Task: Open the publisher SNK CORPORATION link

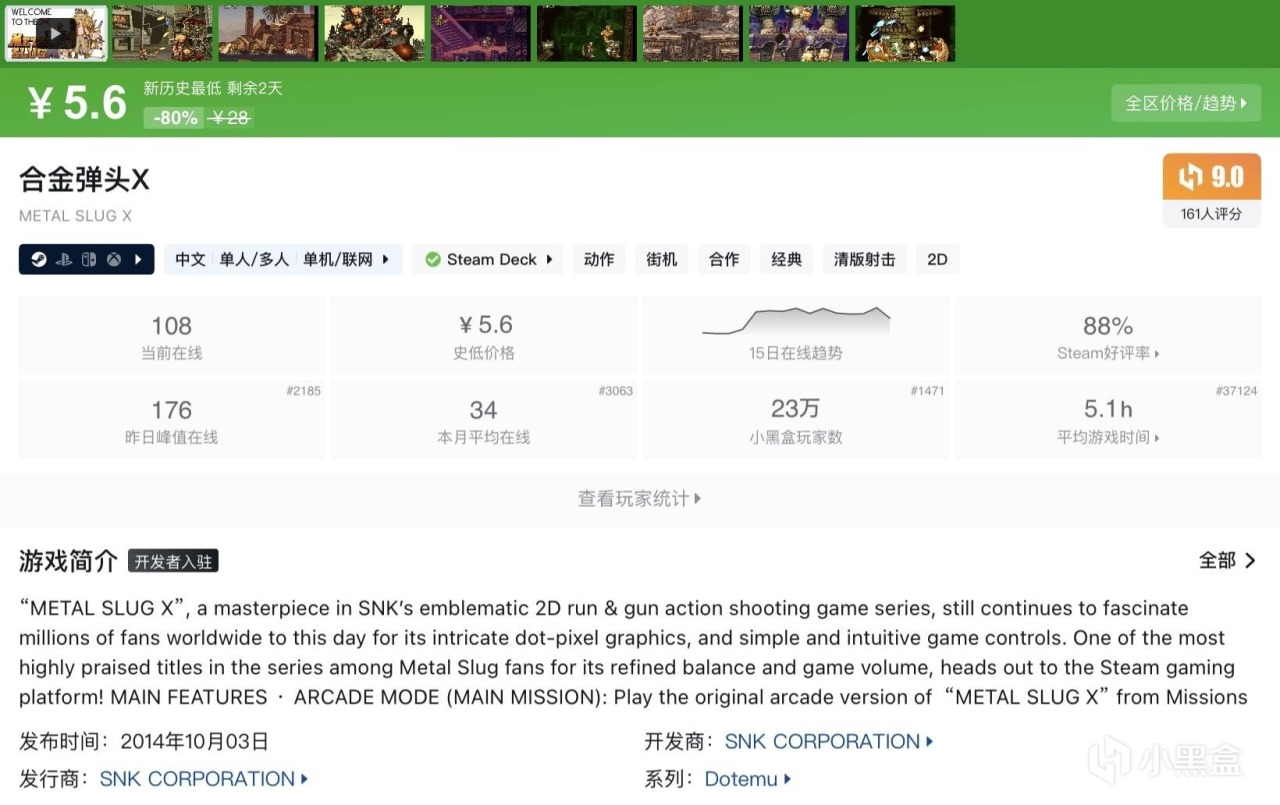Action: click(x=204, y=778)
